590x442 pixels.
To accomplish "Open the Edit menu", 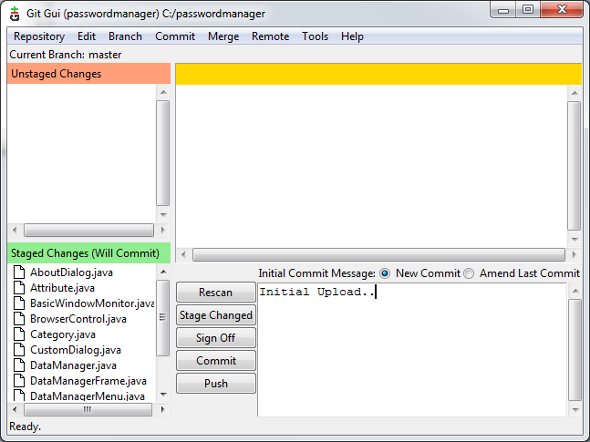I will (x=87, y=36).
